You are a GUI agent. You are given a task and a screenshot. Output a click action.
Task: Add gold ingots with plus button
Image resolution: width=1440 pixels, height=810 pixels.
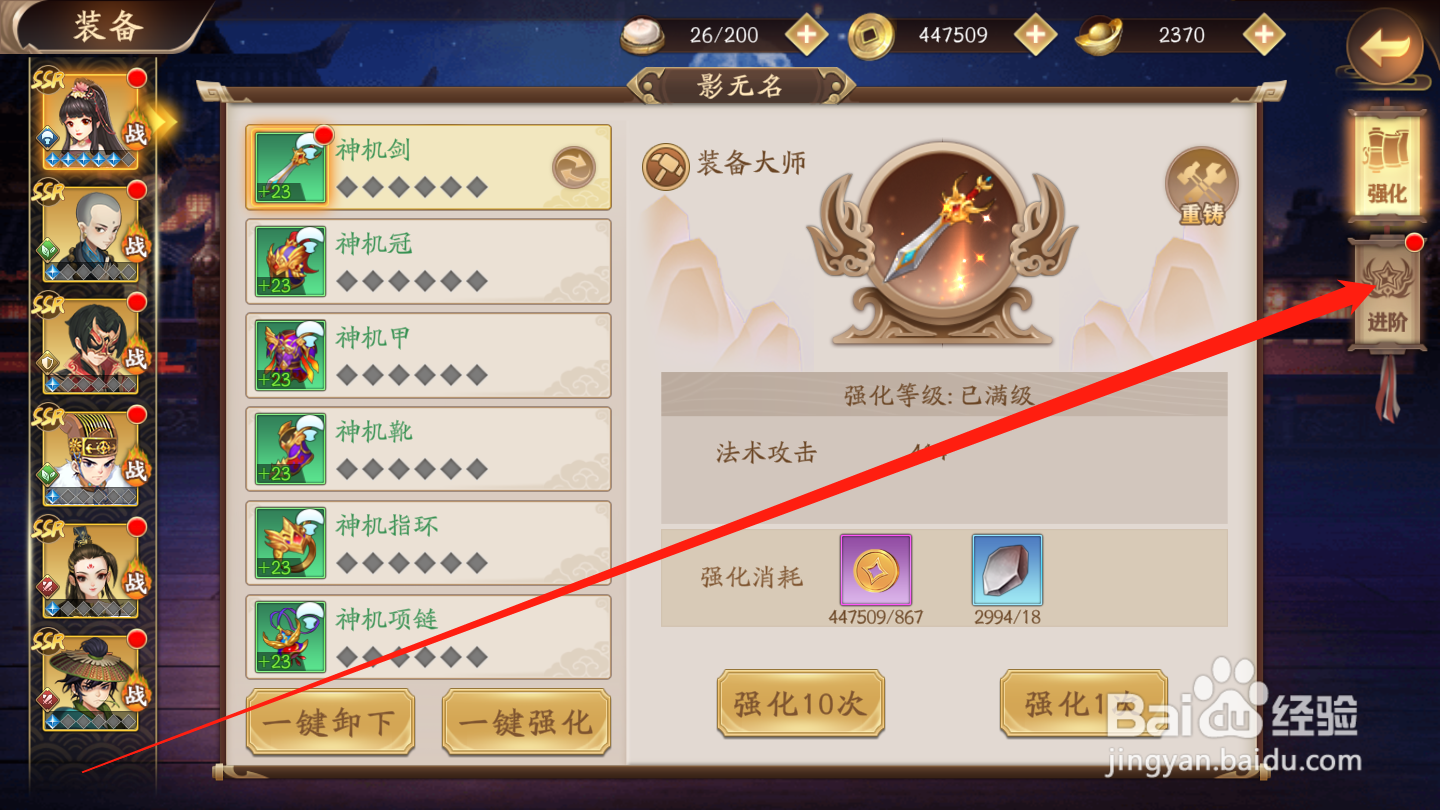click(1264, 36)
